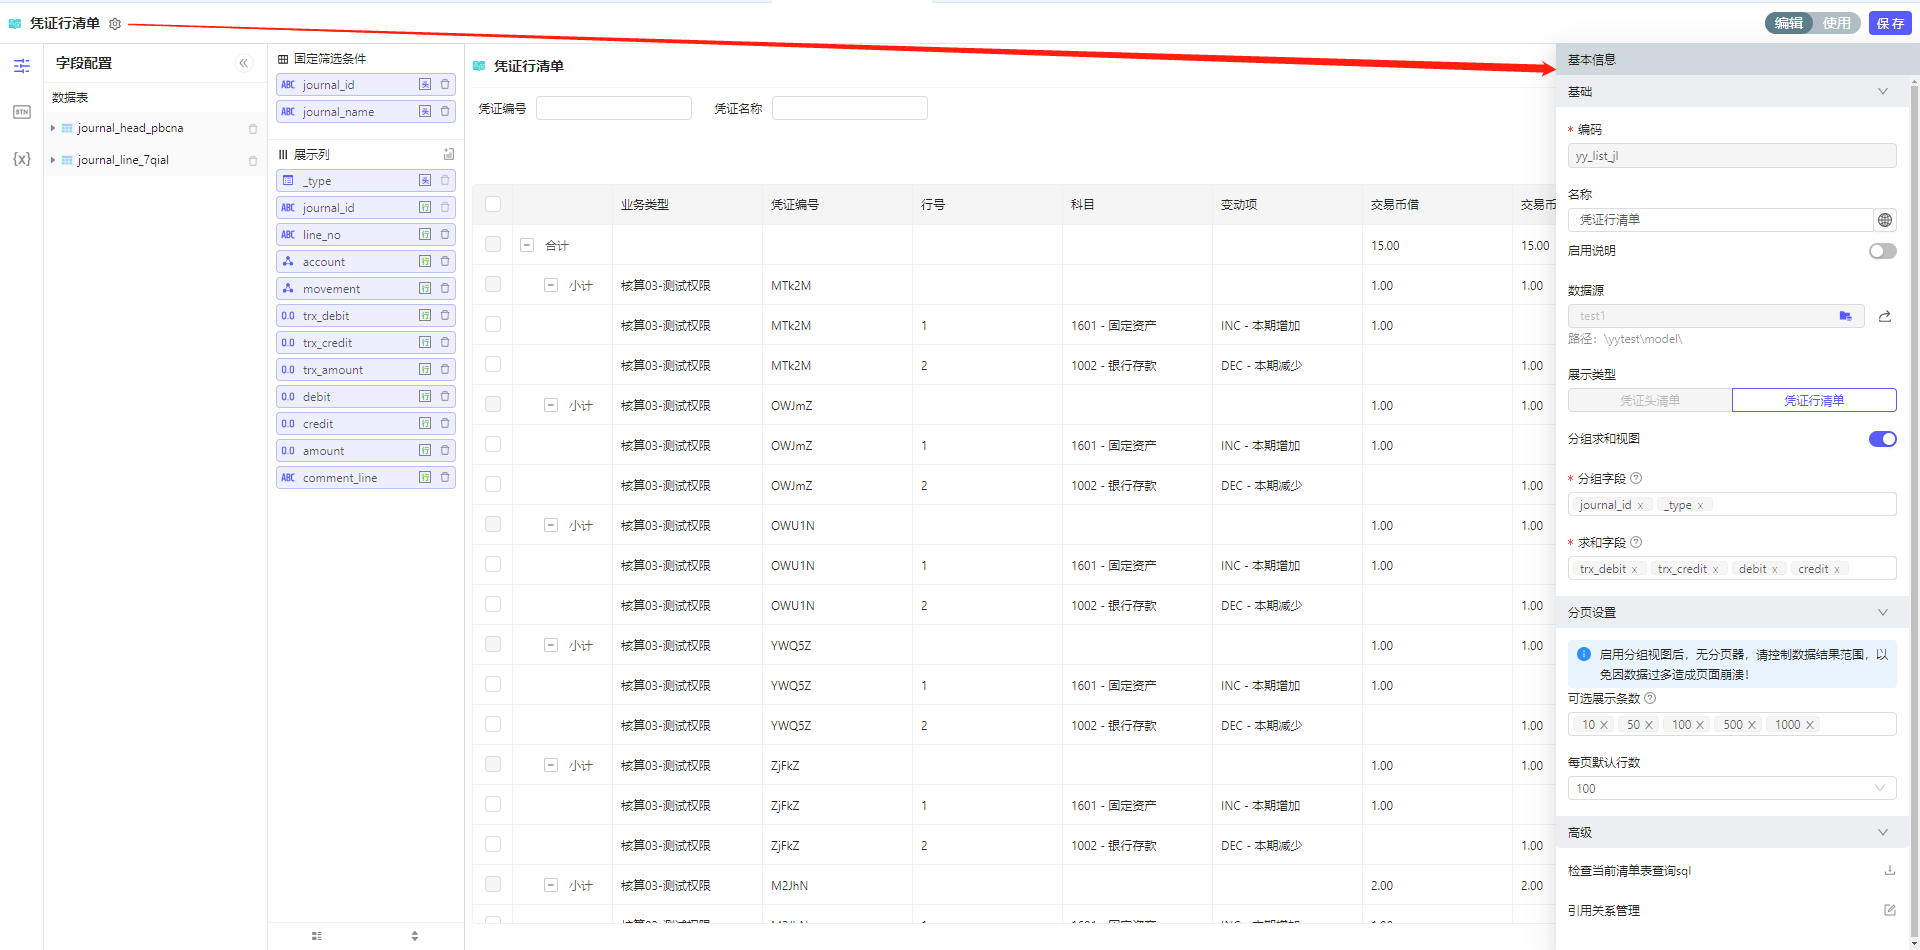This screenshot has height=950, width=1920.
Task: Open 引用关系管理 edit icon
Action: [x=1889, y=910]
